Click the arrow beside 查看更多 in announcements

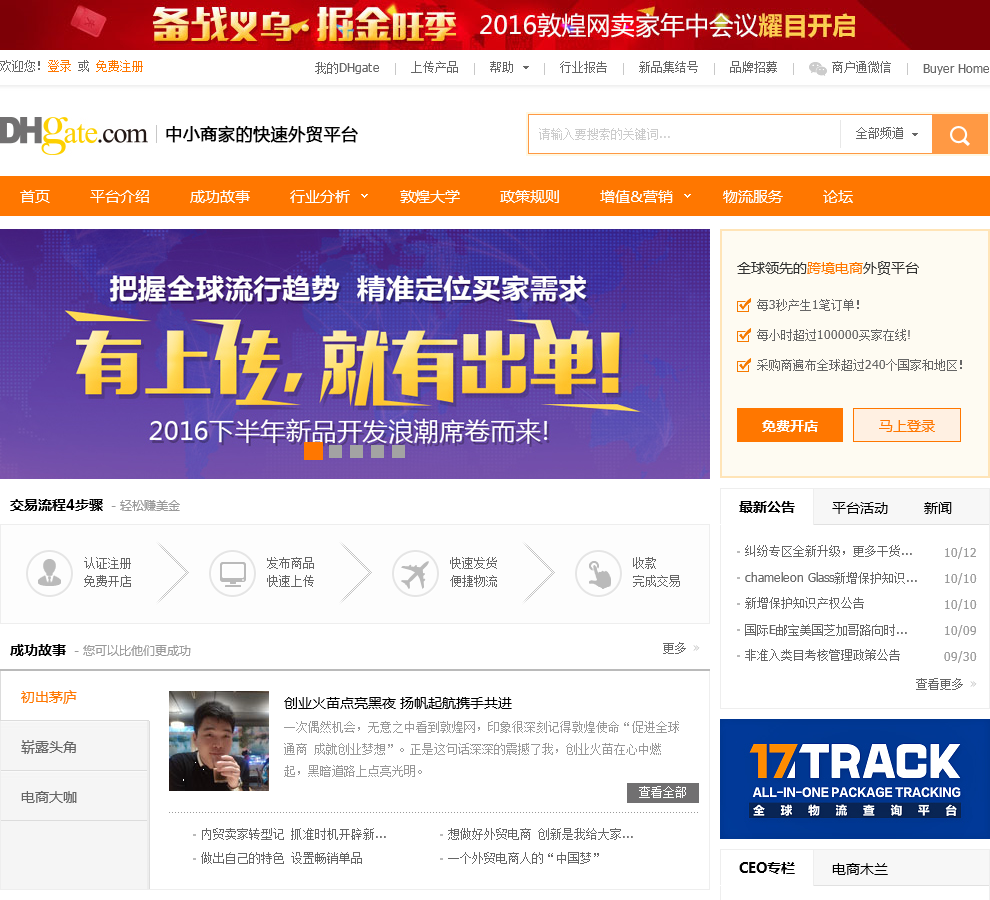pos(973,684)
